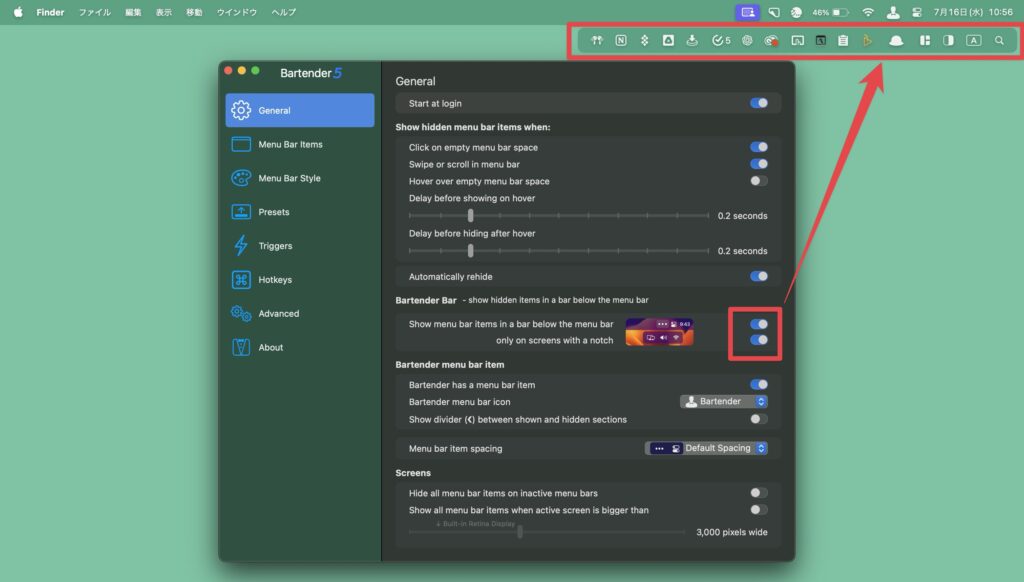Open the checkmark icon showing 5

click(x=721, y=40)
